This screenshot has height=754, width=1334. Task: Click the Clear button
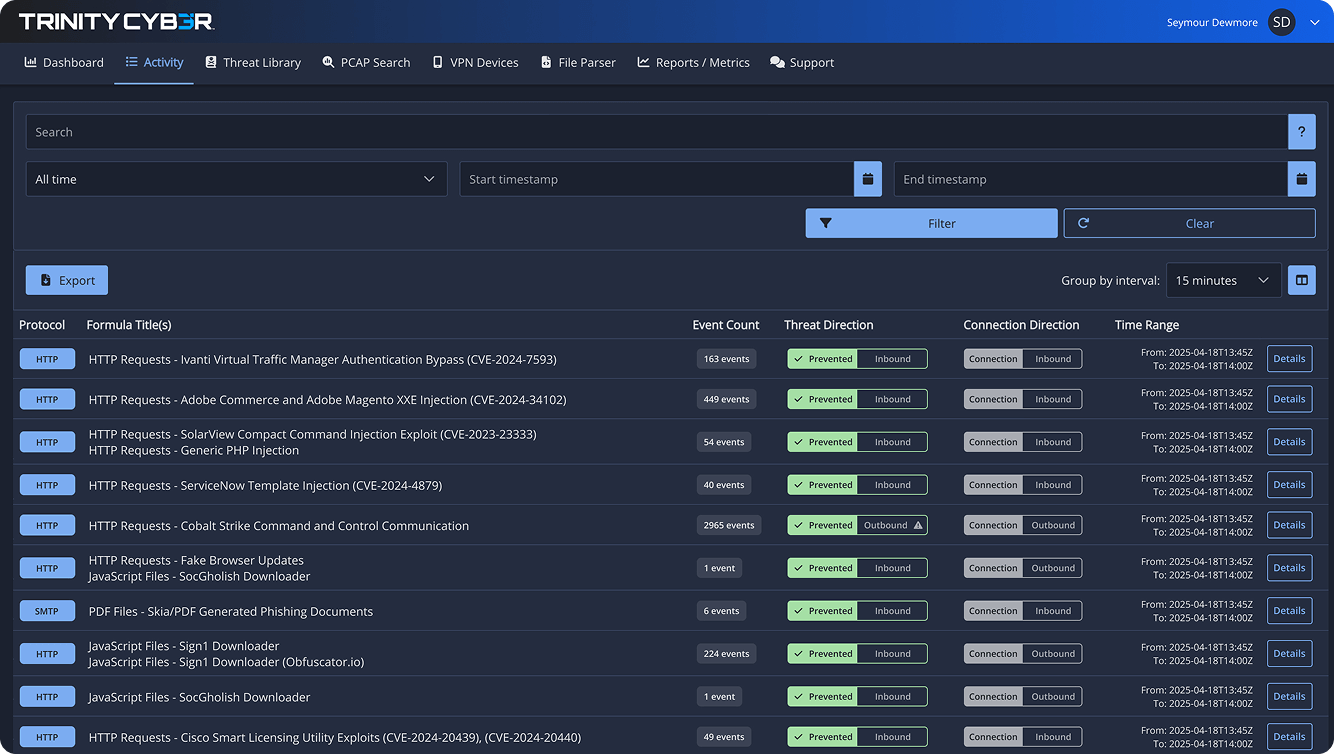[1189, 223]
